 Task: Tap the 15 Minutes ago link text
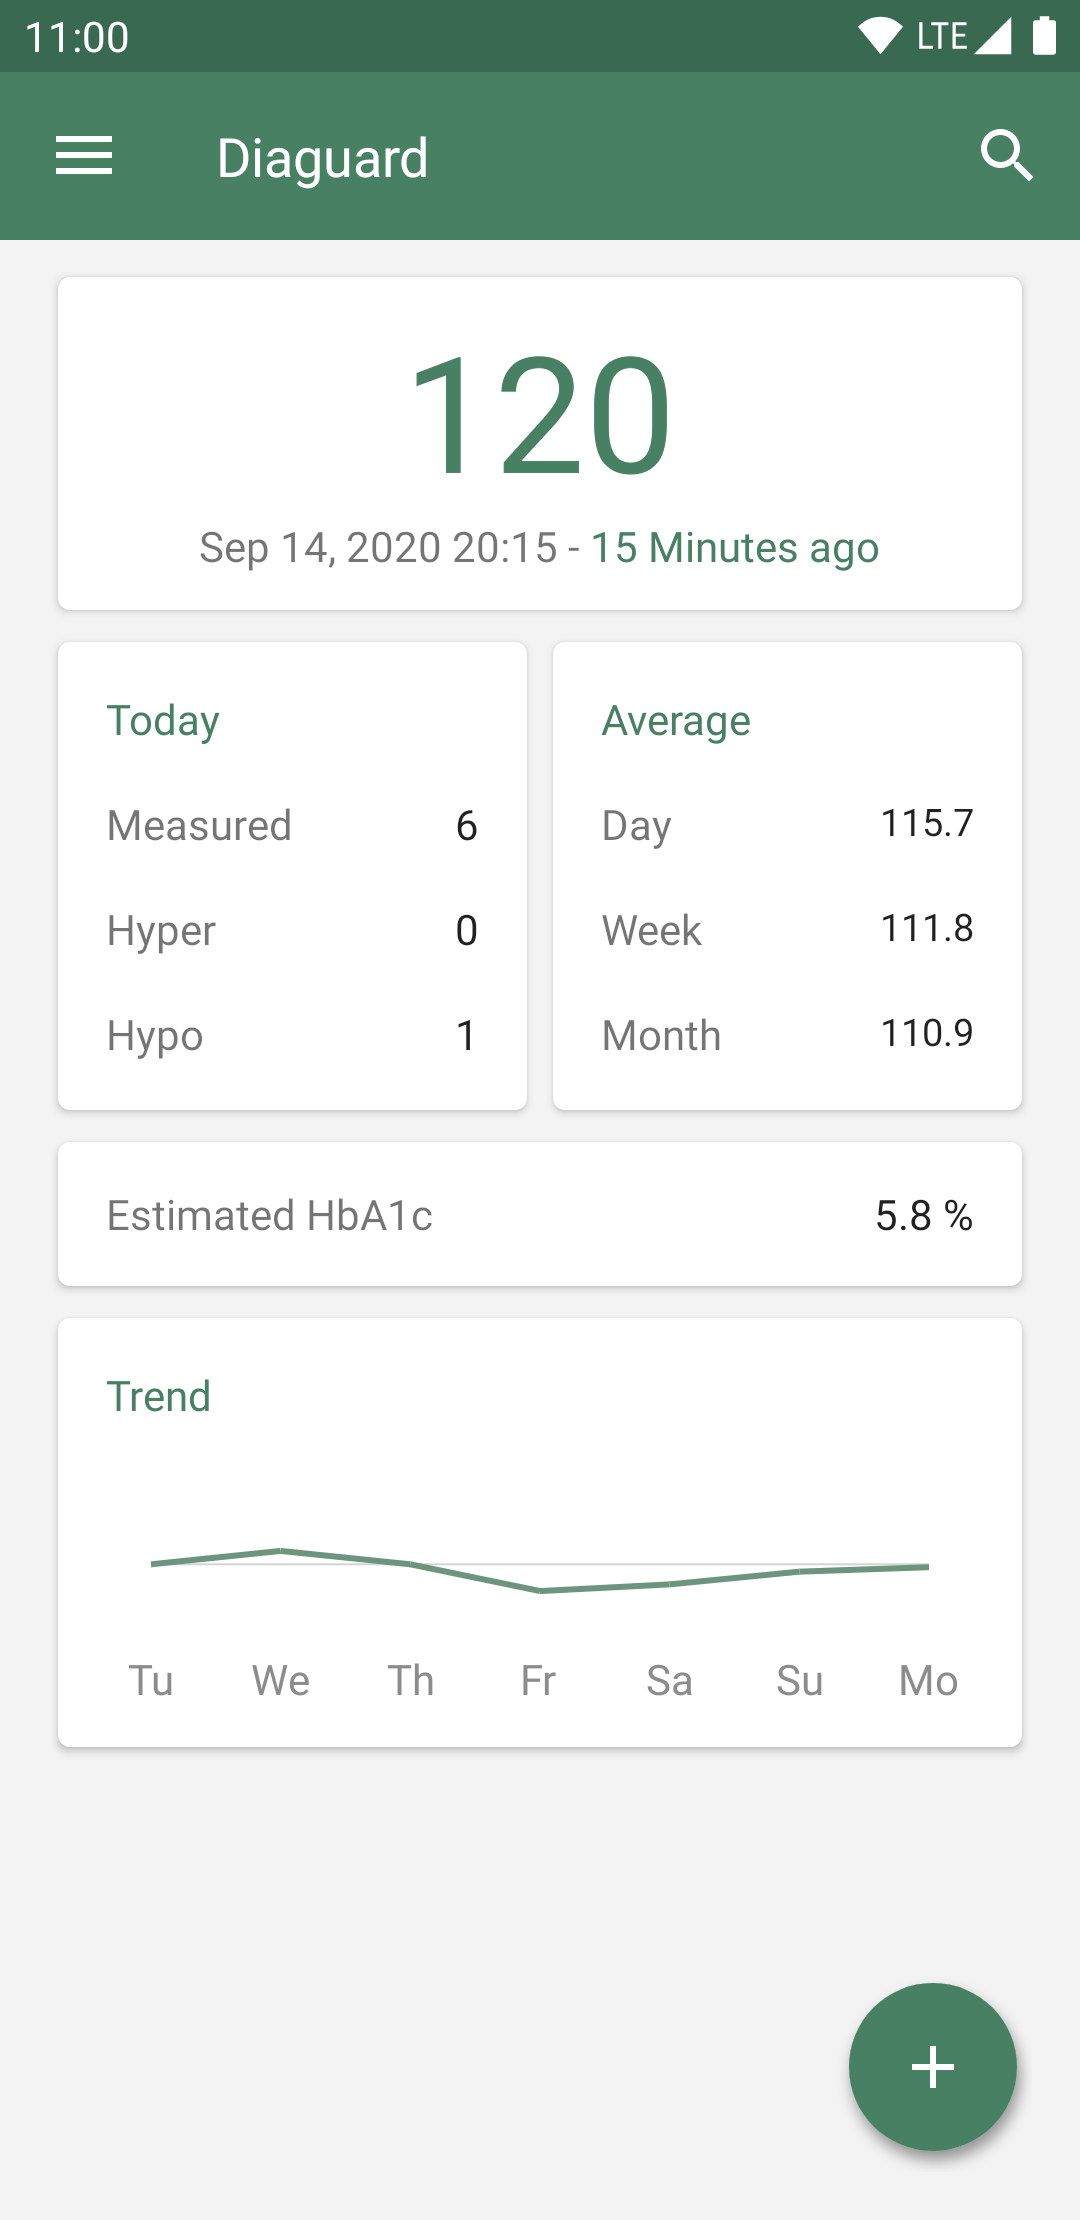[734, 548]
